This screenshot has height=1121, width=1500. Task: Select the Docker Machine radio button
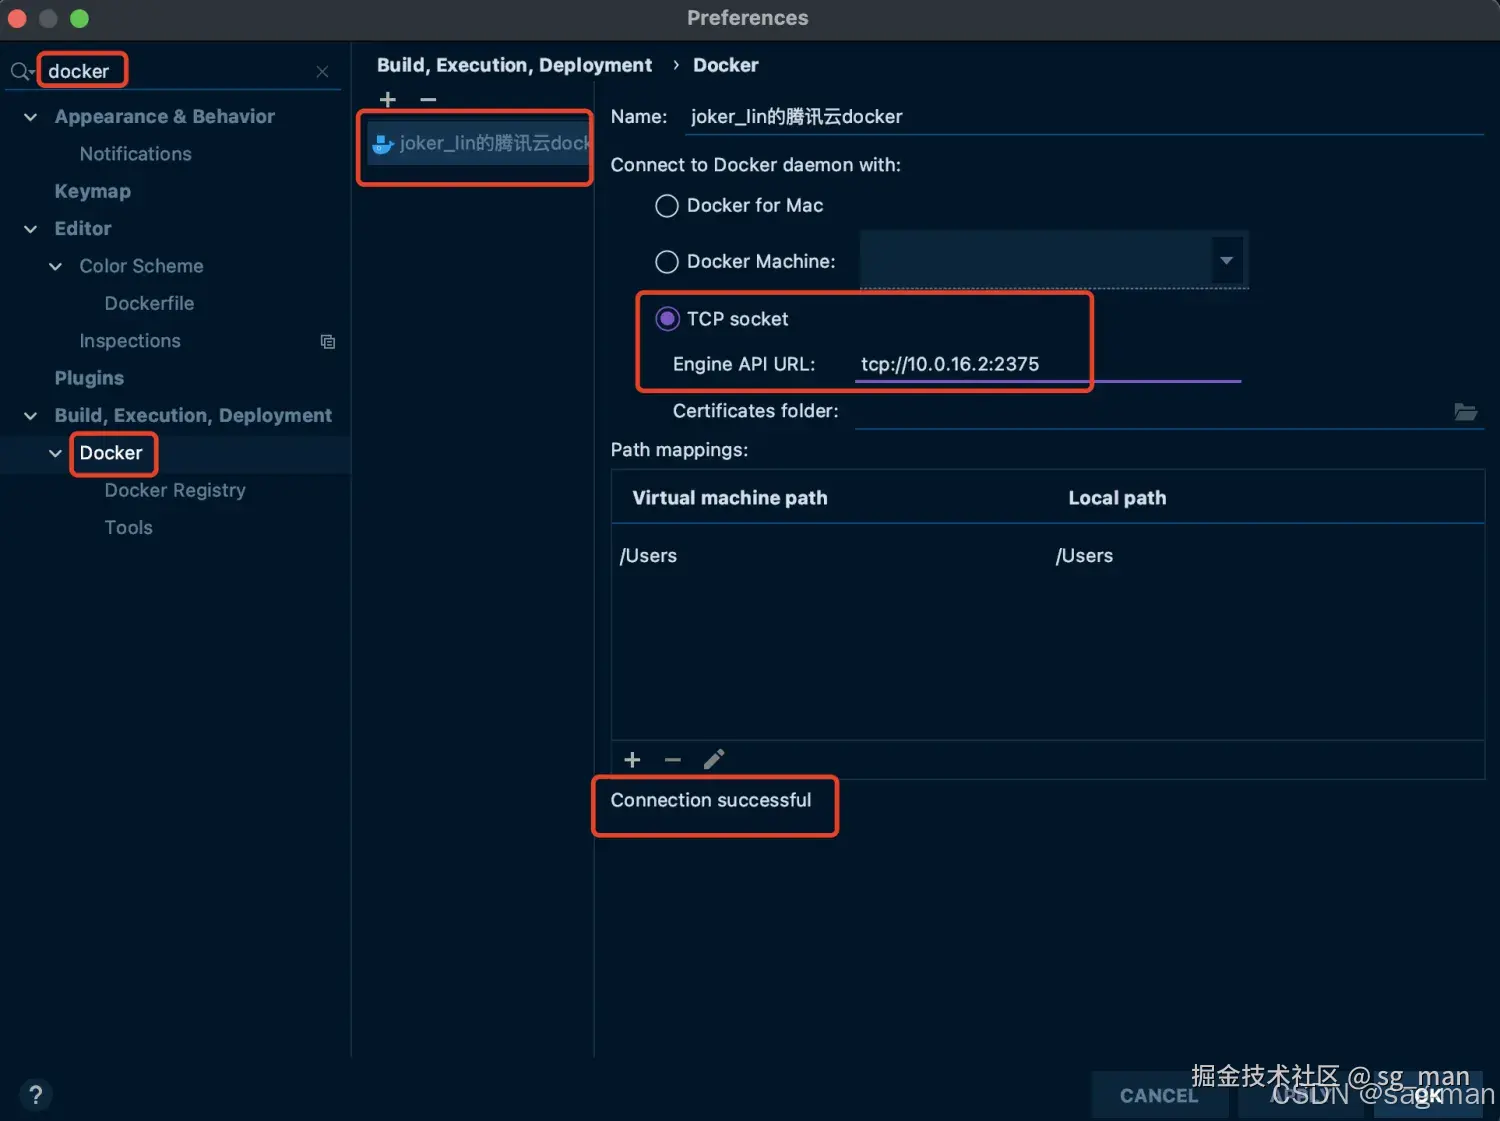tap(667, 262)
